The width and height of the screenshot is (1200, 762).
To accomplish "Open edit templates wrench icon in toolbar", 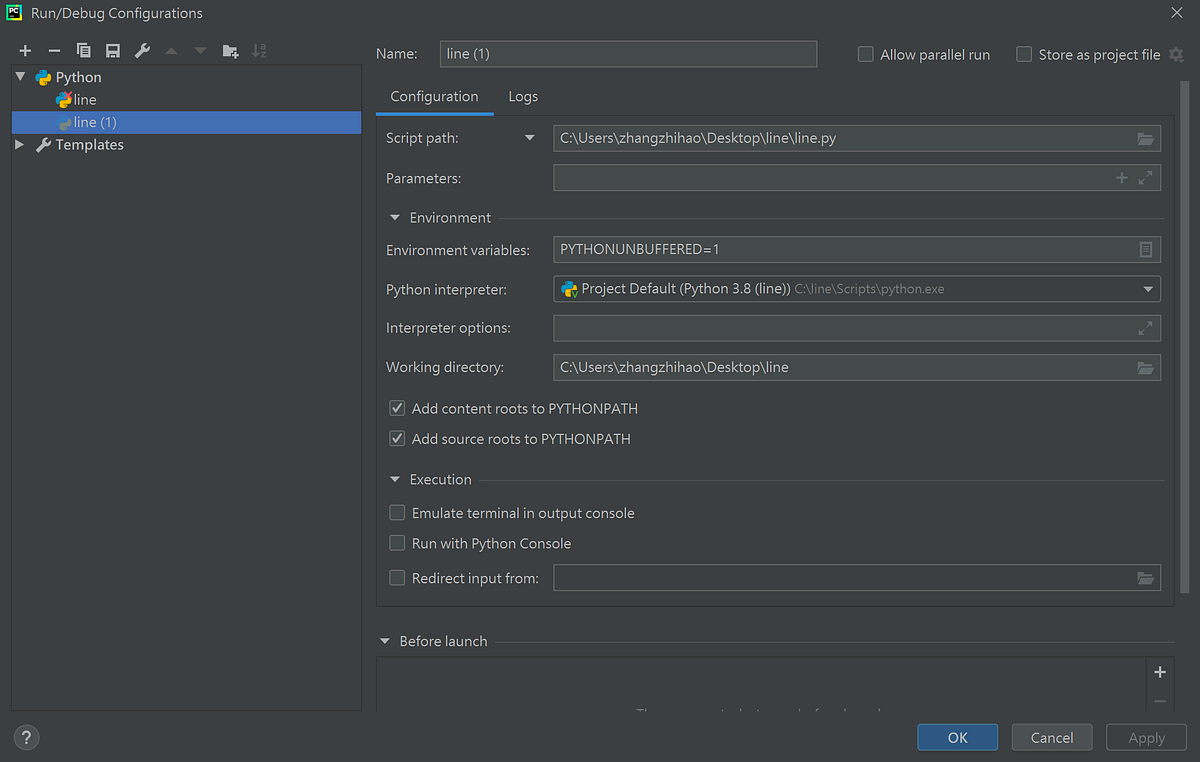I will [142, 51].
